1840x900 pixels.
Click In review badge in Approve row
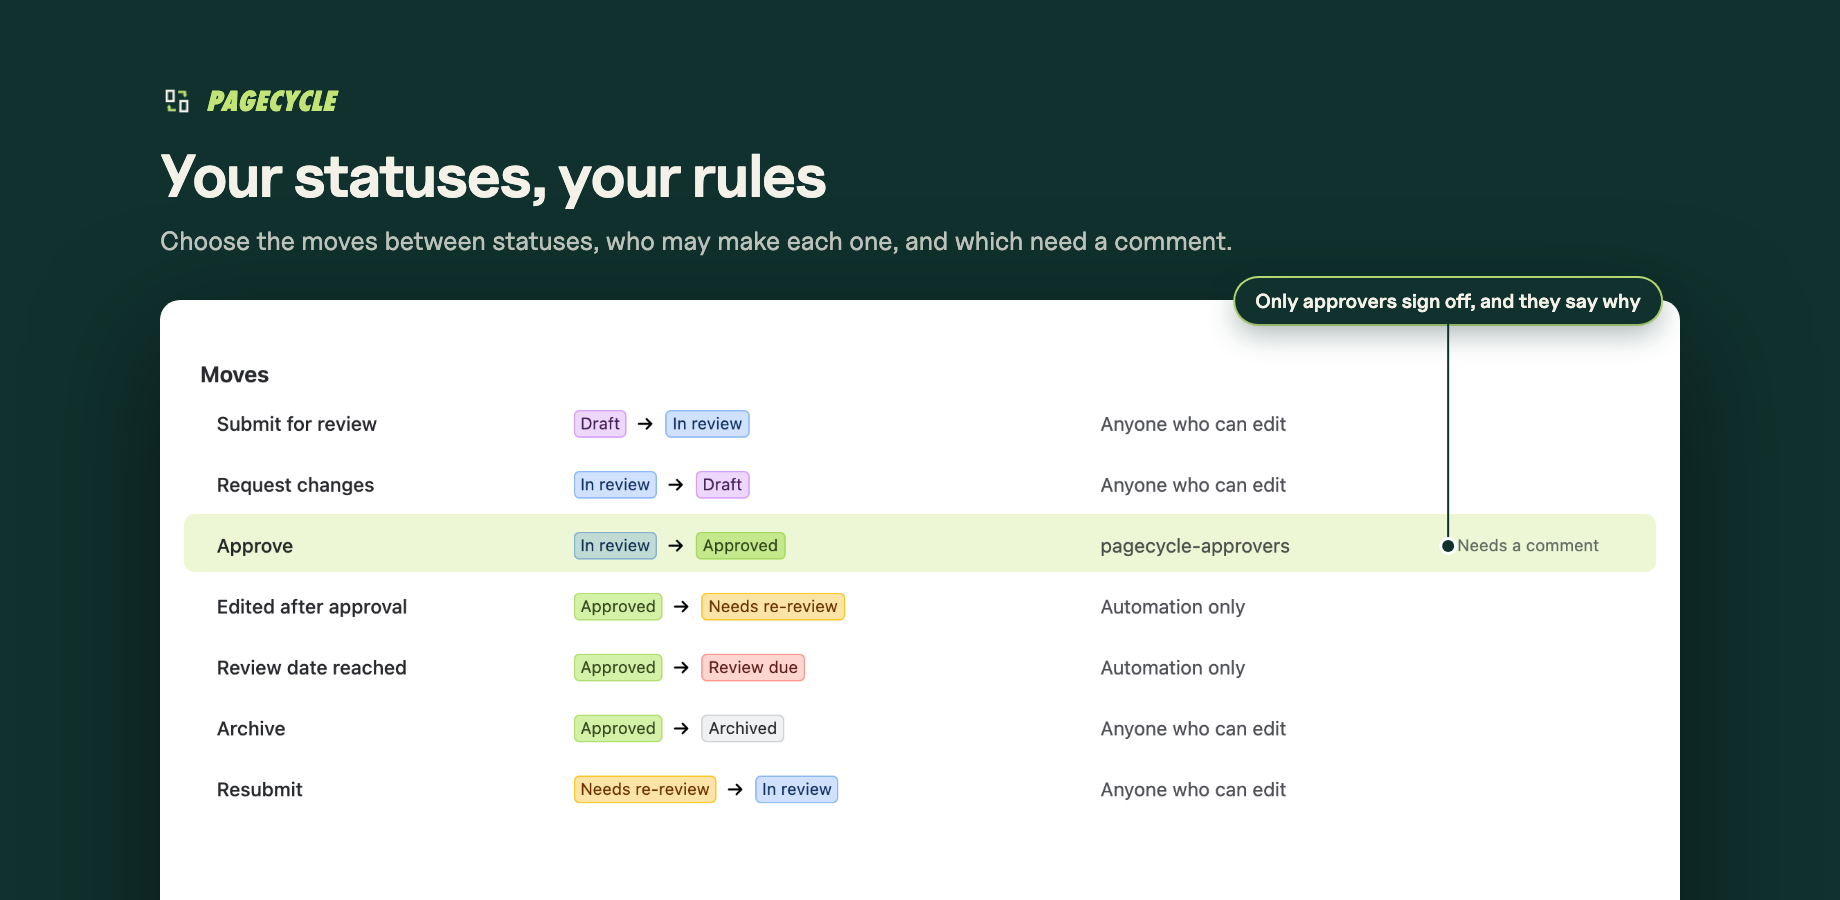point(615,546)
